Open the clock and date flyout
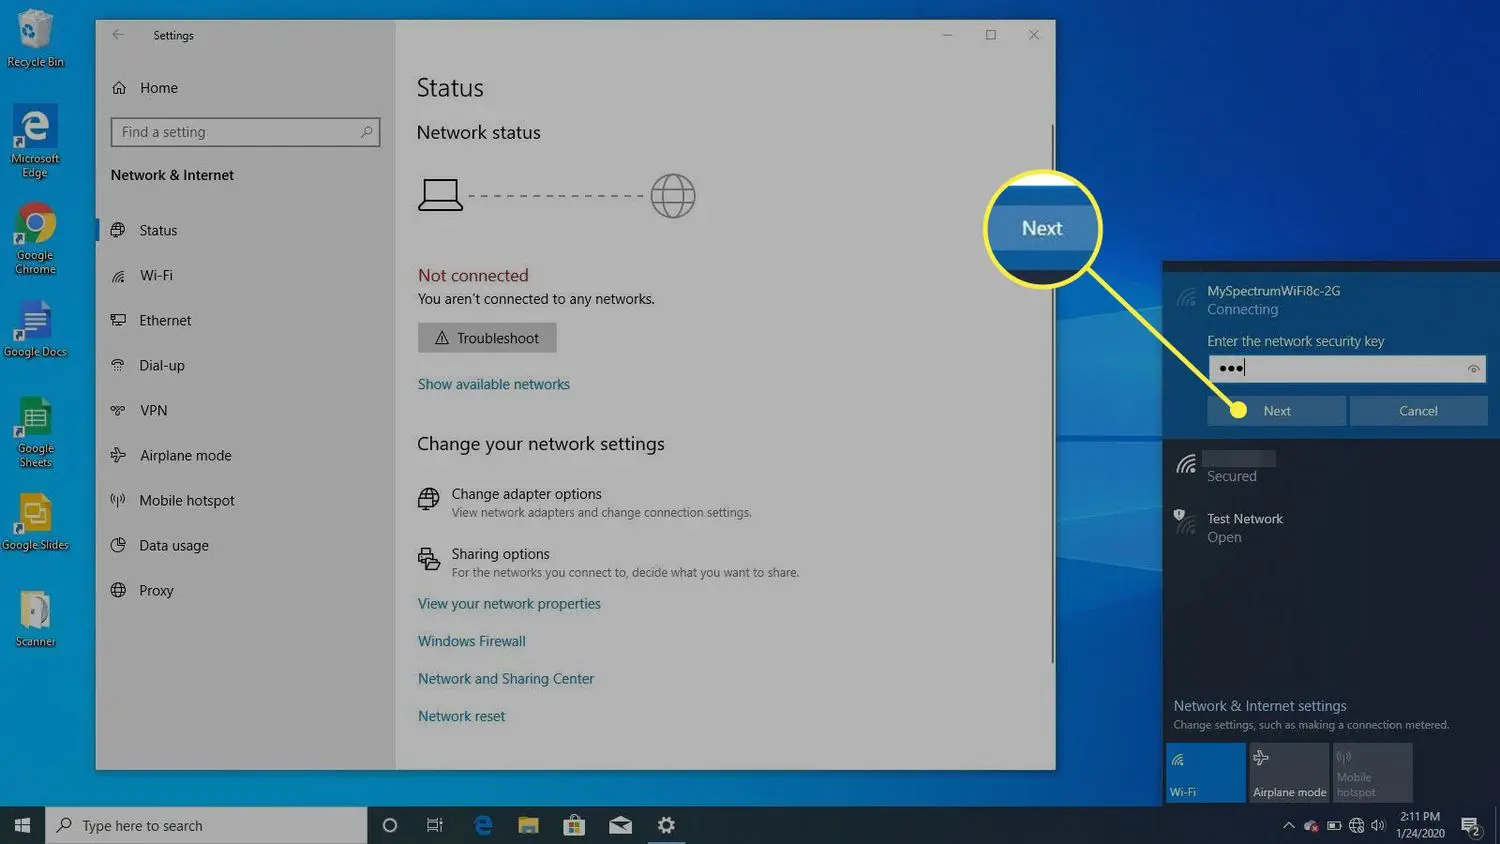 (x=1420, y=825)
